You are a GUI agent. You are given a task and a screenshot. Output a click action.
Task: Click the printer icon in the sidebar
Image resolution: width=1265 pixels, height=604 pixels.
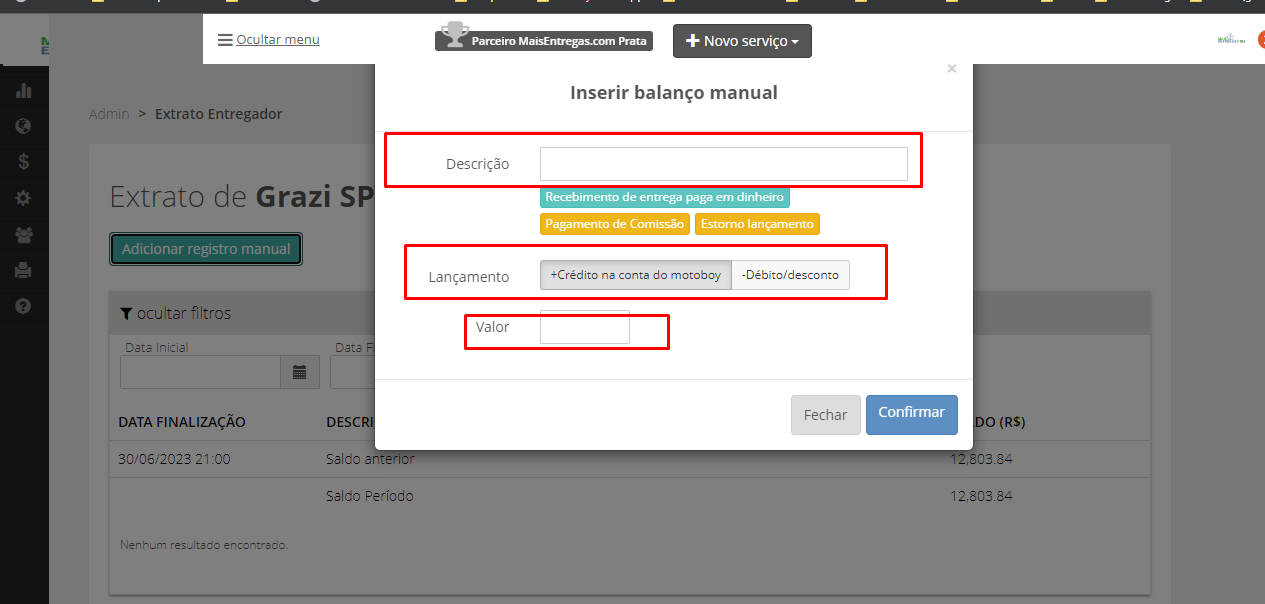coord(24,270)
